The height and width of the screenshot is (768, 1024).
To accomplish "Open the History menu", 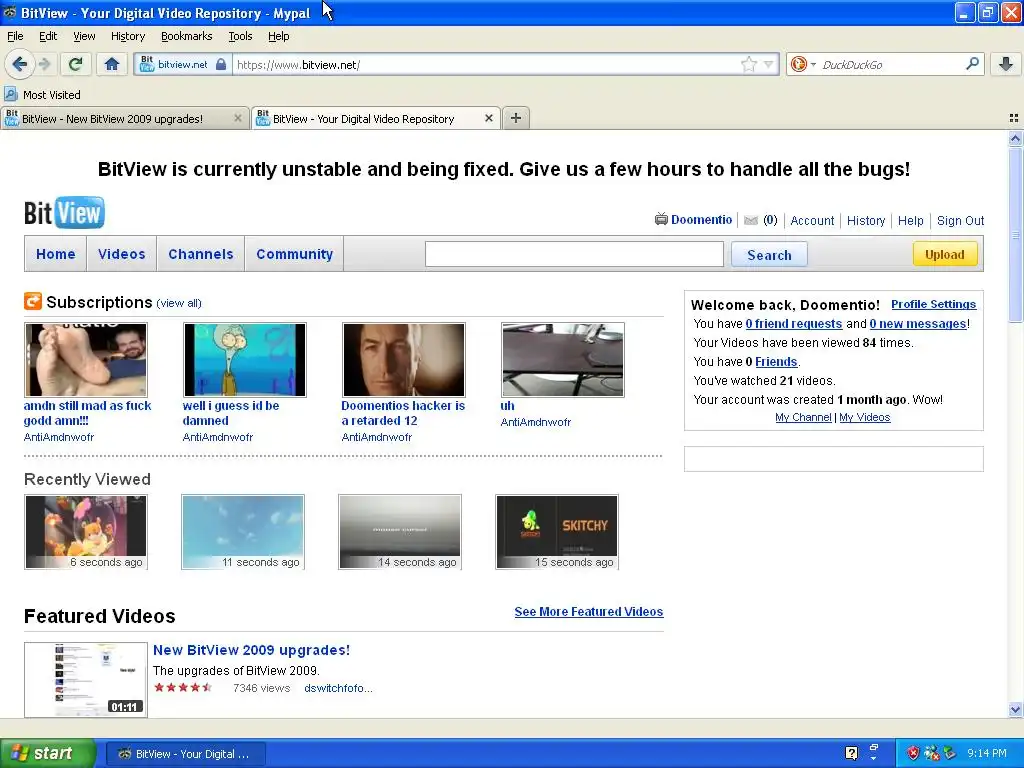I will coord(127,36).
